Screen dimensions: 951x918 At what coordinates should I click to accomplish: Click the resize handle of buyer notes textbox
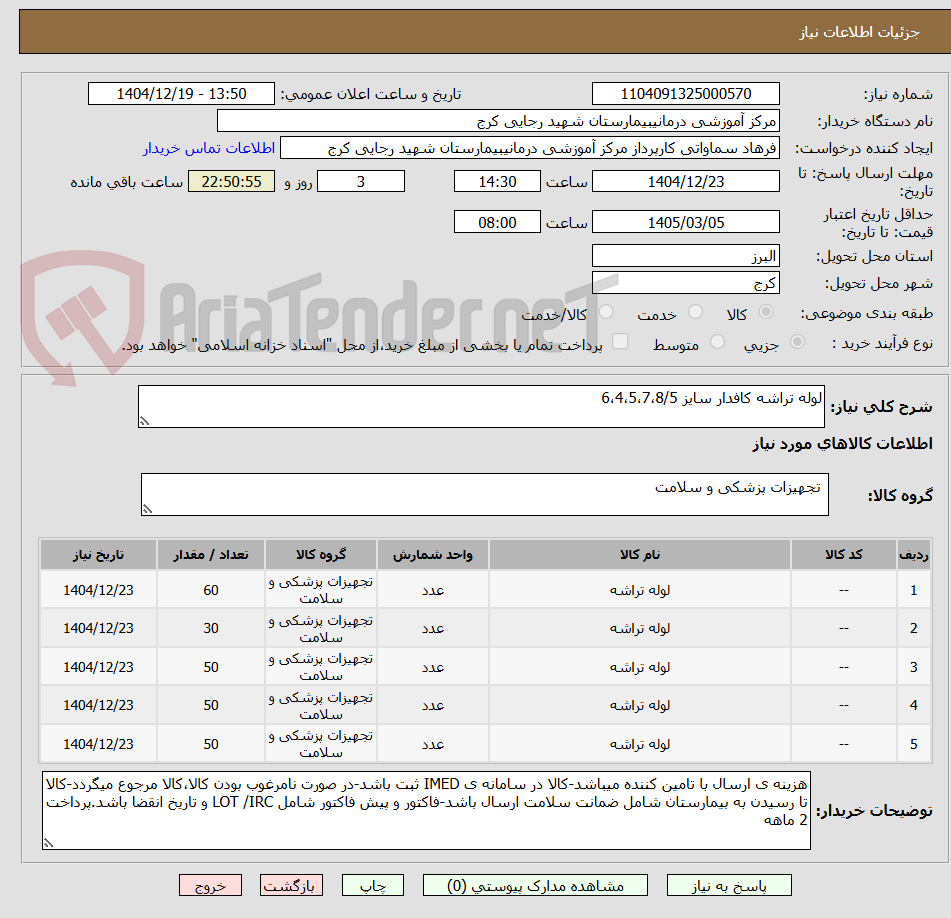pyautogui.click(x=49, y=843)
